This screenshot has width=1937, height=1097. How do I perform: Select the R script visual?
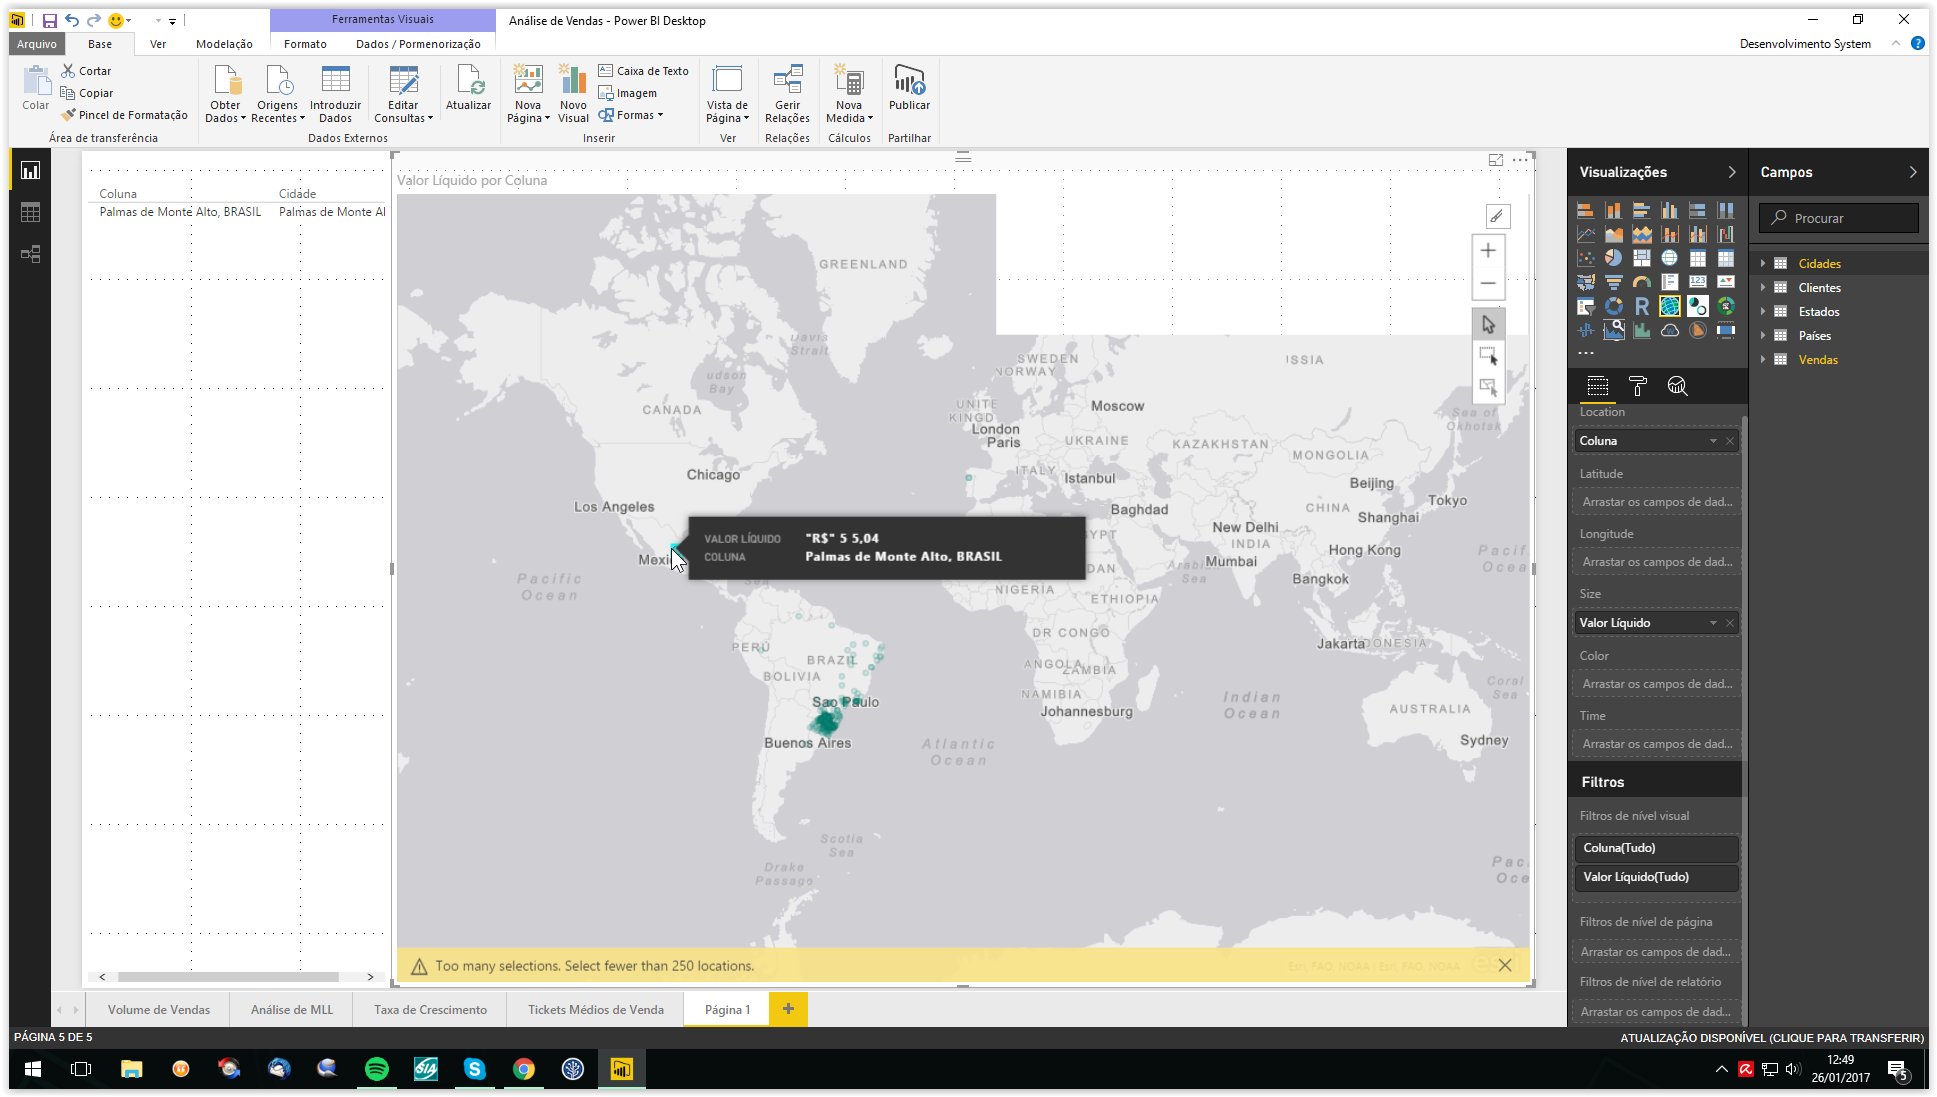1641,306
